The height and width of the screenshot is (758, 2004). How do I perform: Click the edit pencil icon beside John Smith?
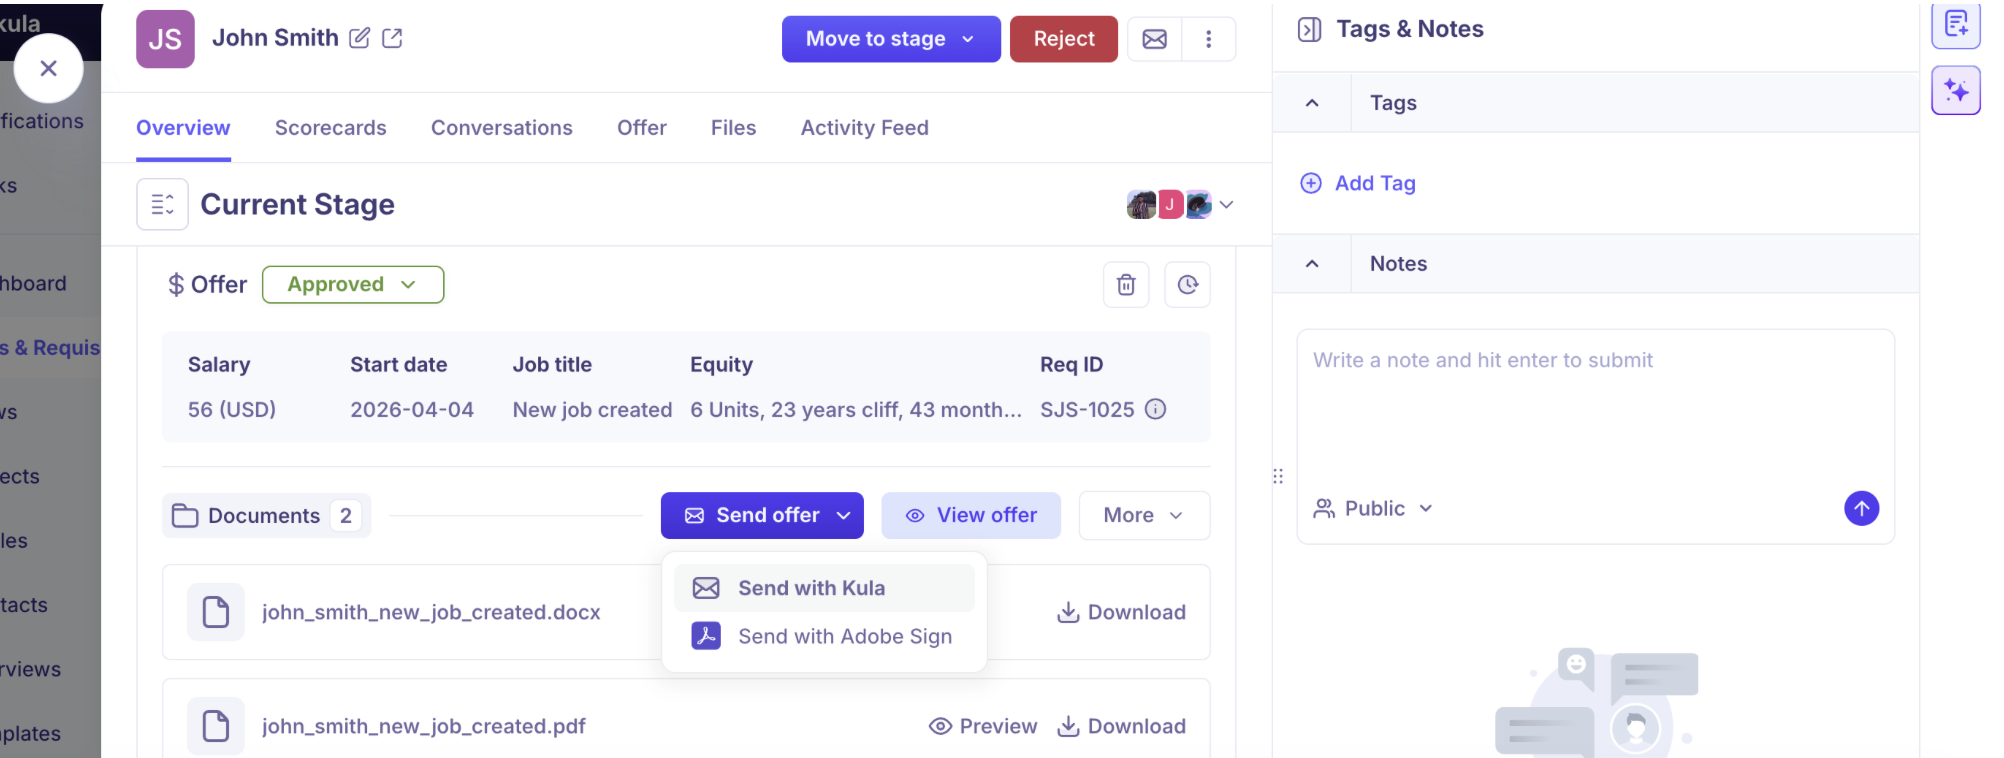(359, 38)
